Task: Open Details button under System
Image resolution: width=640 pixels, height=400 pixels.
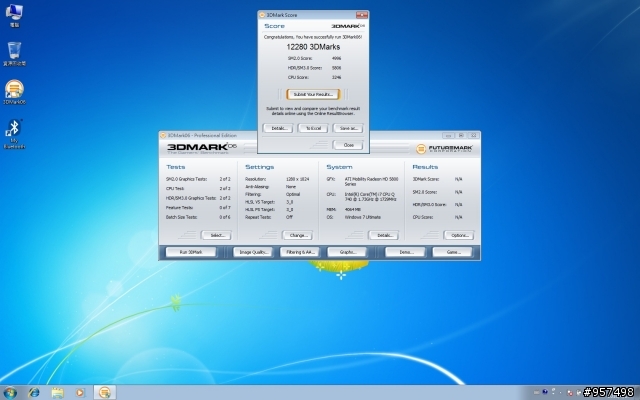Action: click(384, 235)
